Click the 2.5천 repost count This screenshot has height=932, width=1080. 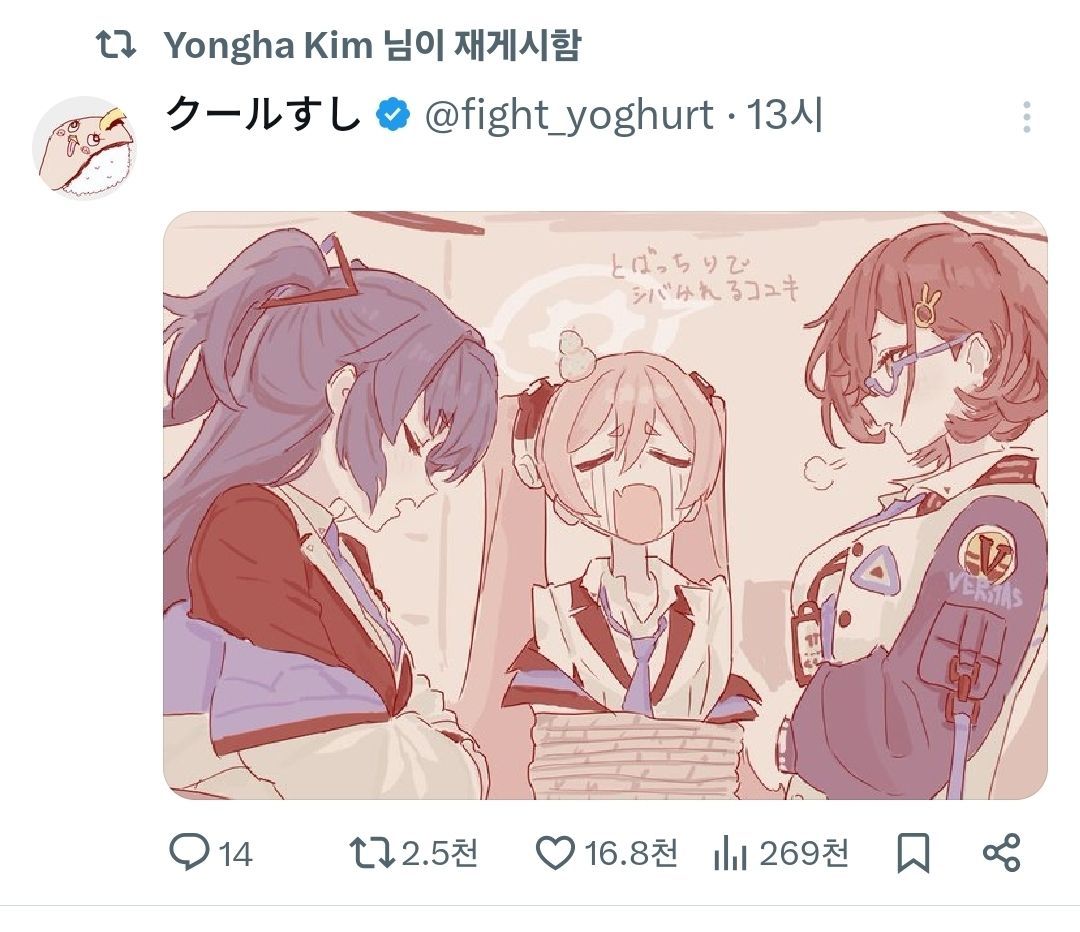click(439, 853)
